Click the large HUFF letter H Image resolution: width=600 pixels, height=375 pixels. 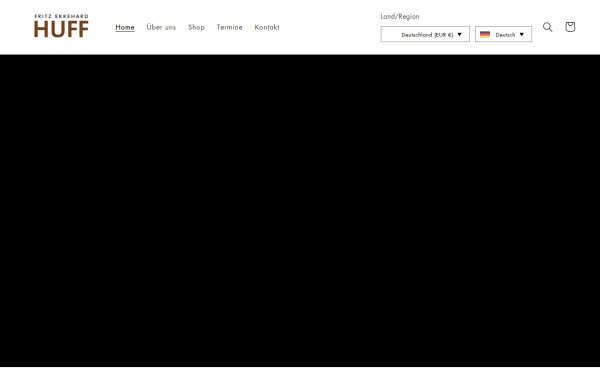(x=41, y=29)
